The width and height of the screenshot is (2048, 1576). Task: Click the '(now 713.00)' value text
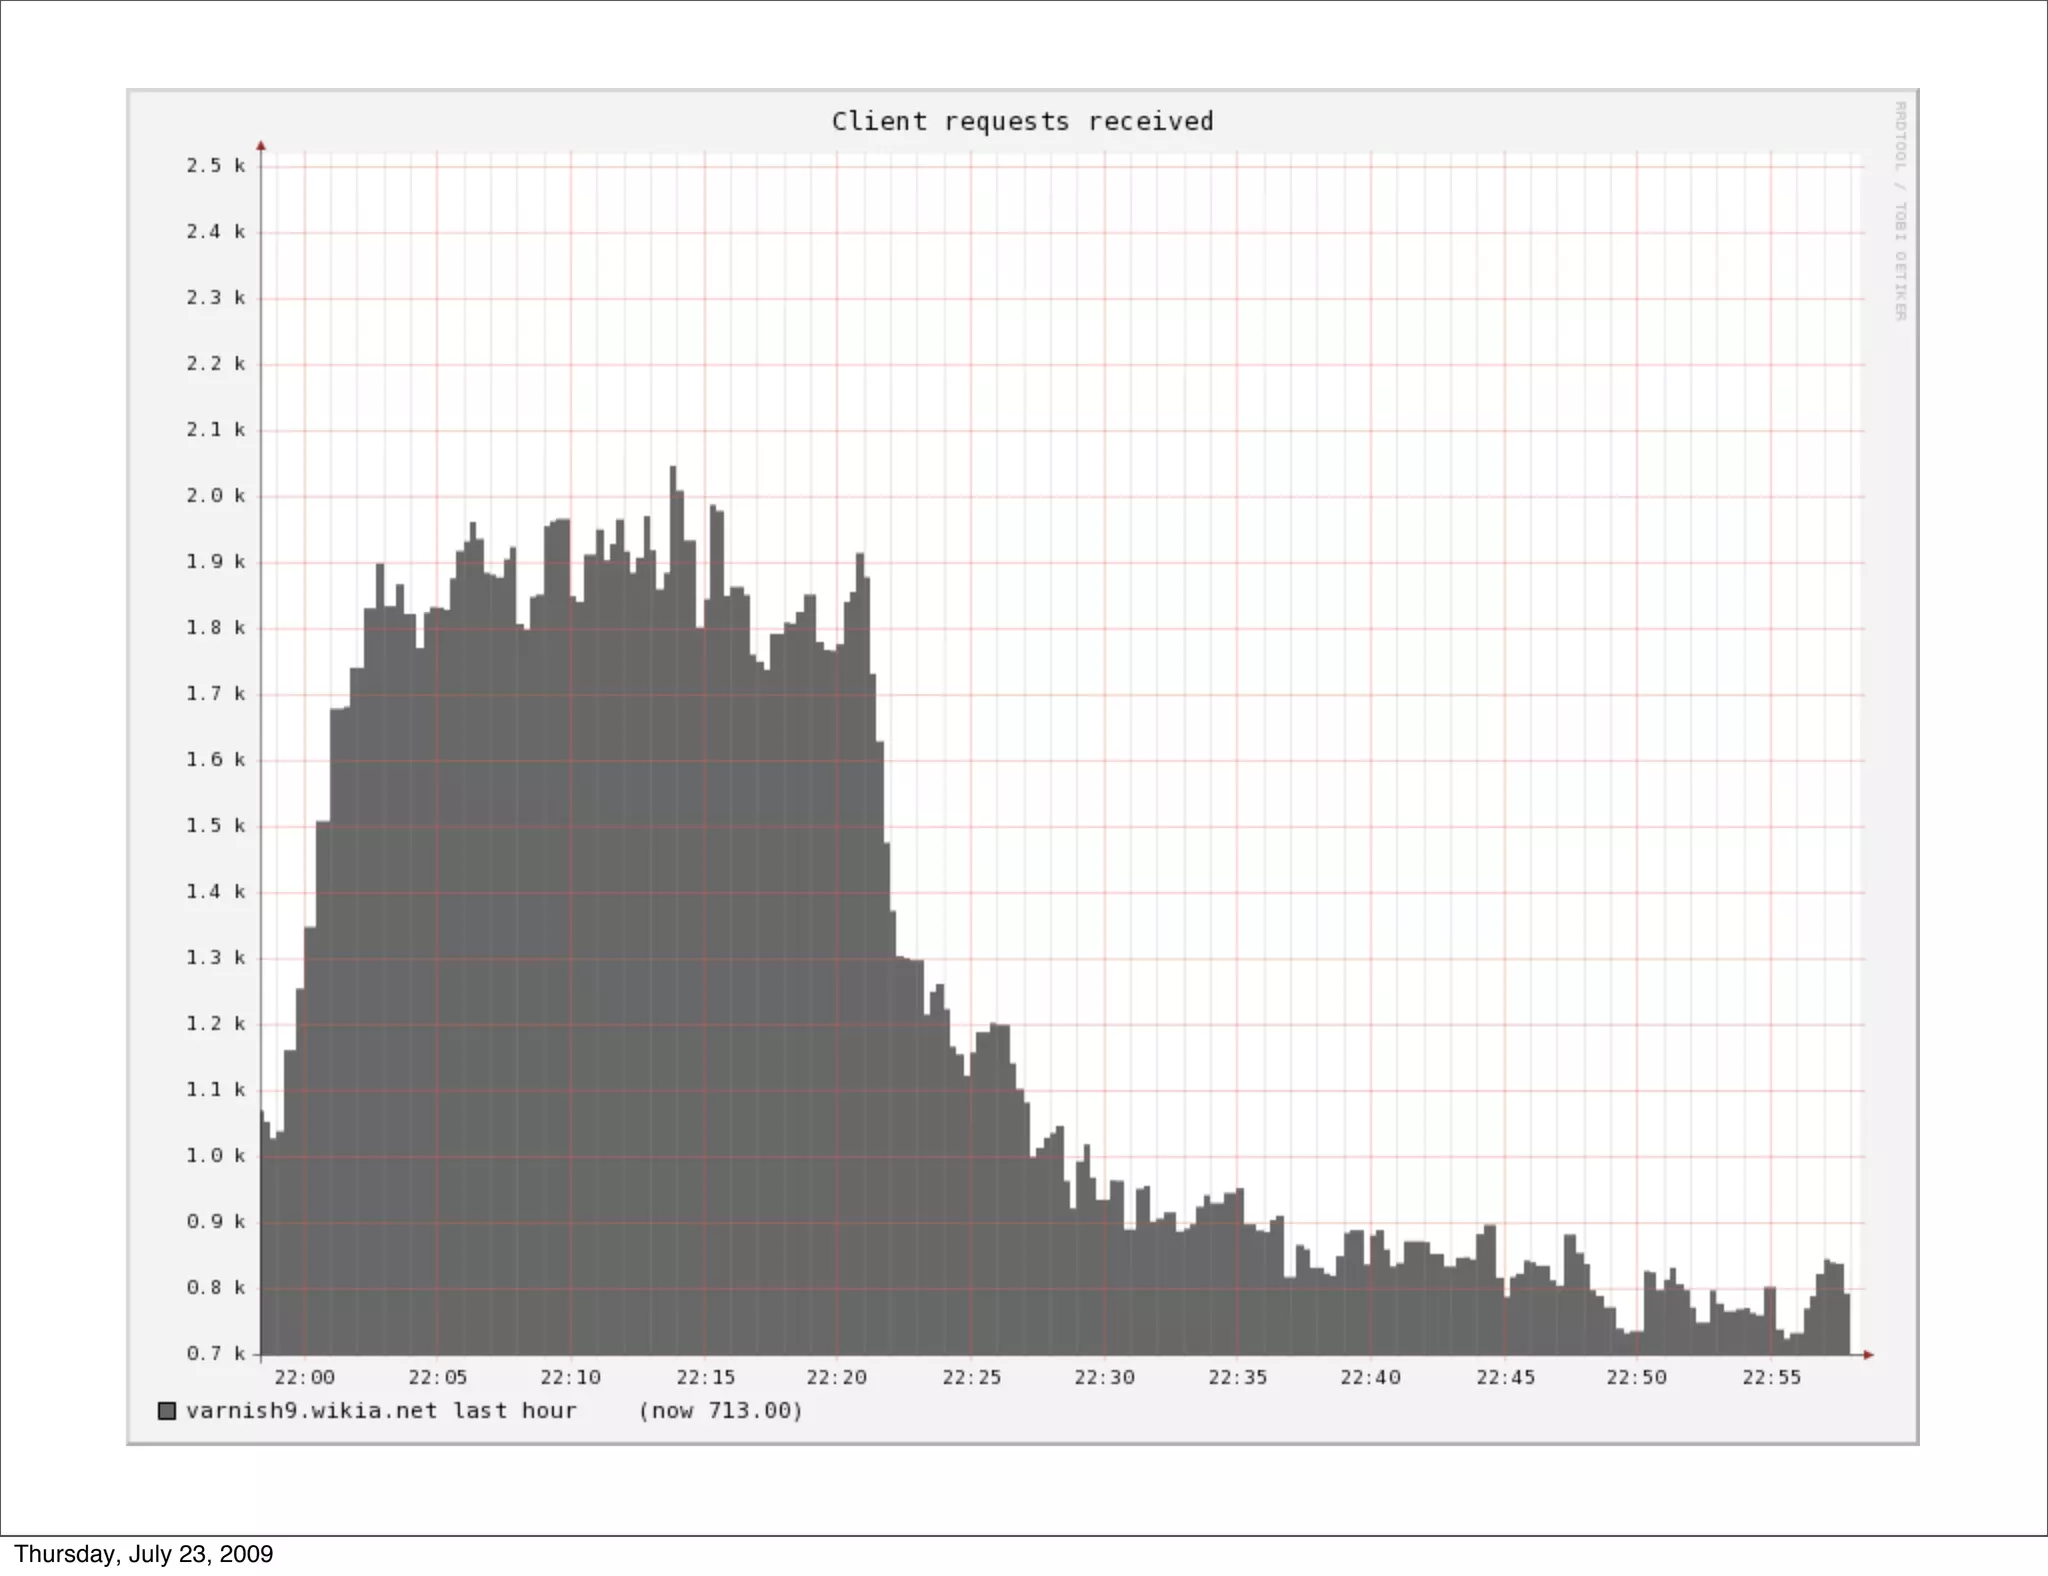(720, 1411)
